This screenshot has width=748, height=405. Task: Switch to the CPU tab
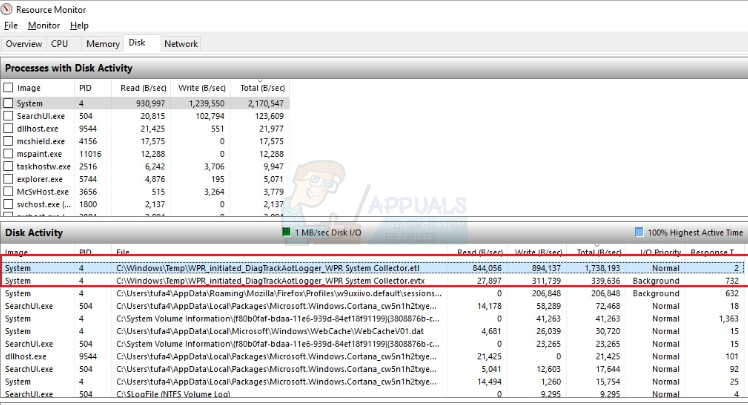tap(60, 44)
